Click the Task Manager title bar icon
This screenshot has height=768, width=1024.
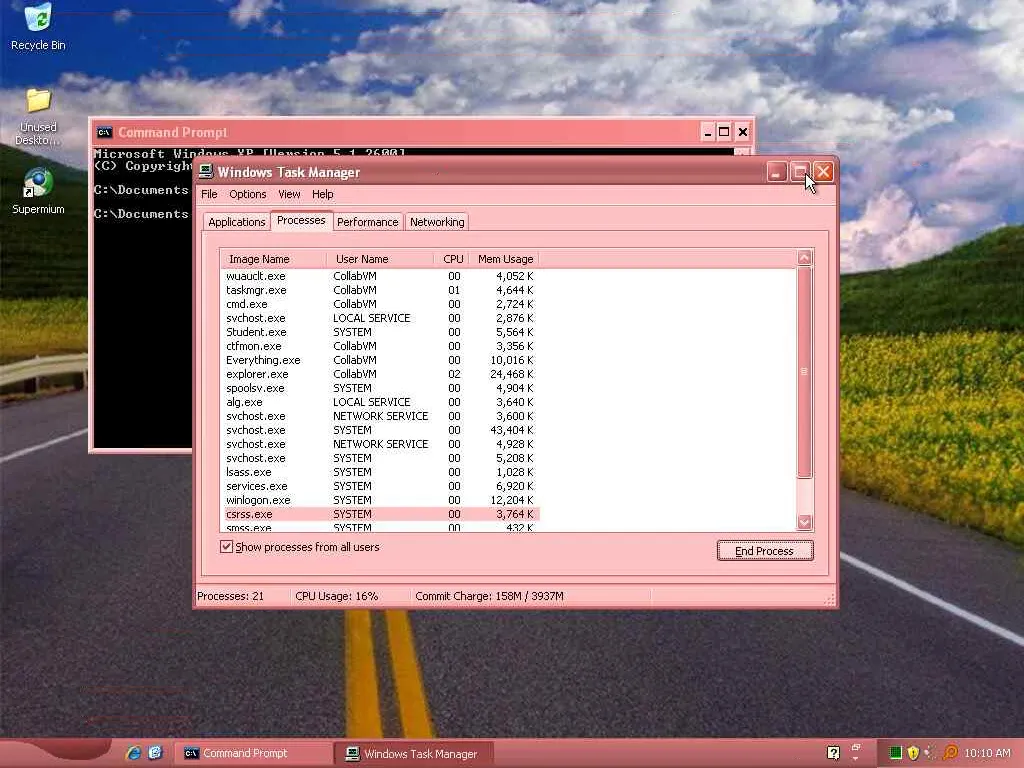pyautogui.click(x=206, y=172)
